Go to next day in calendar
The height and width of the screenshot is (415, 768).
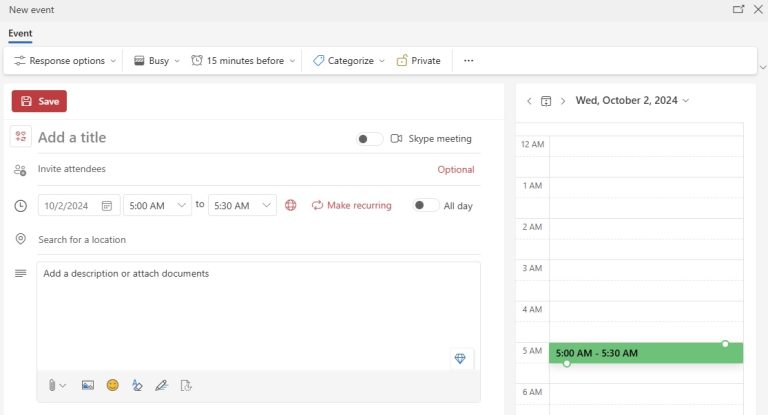coord(563,101)
